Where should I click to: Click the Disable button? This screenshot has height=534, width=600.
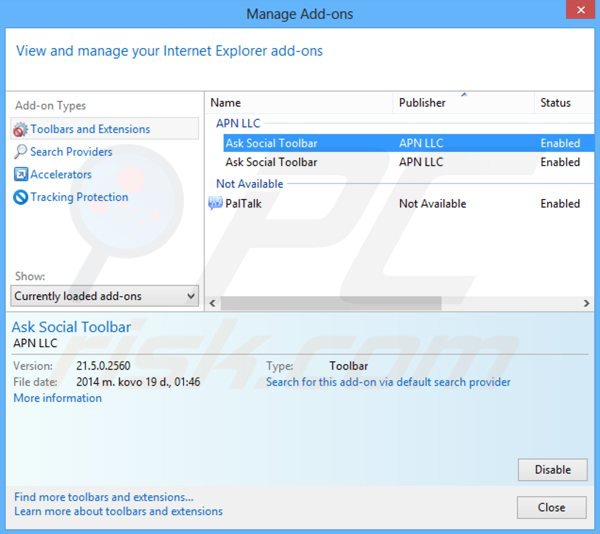[x=553, y=469]
